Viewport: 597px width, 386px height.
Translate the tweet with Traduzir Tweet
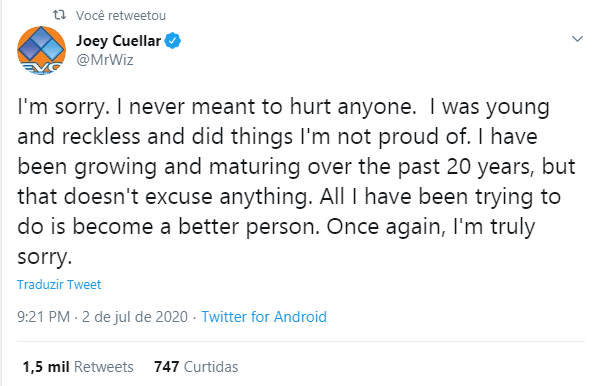coord(59,284)
